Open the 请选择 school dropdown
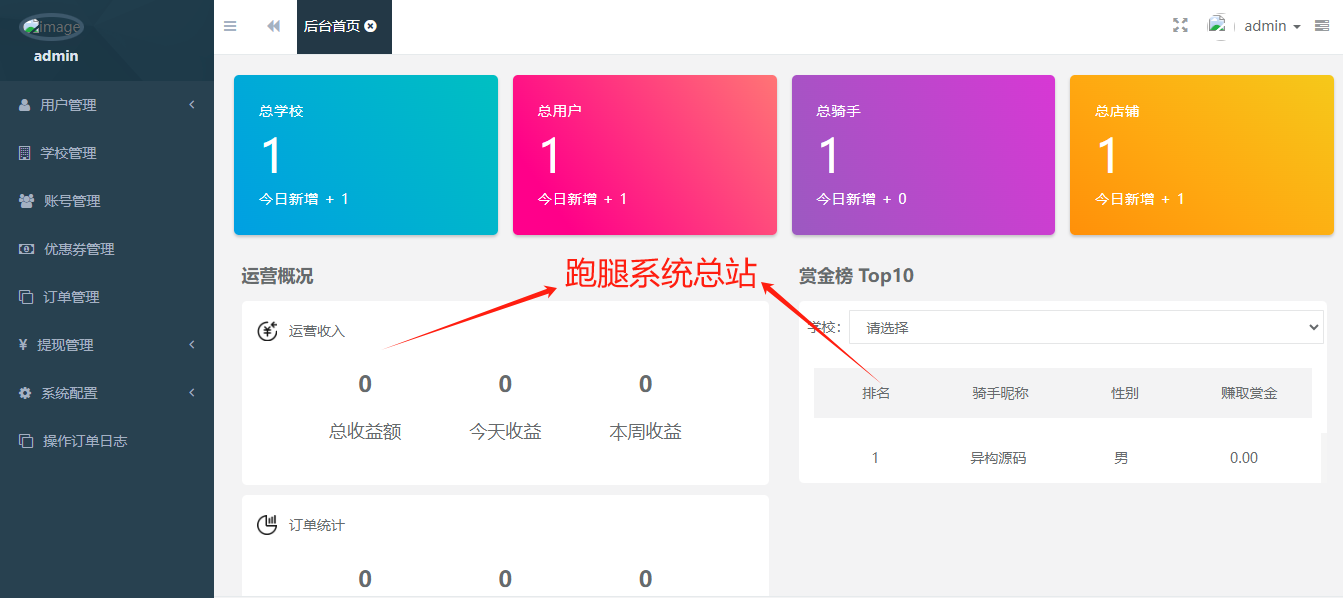 pos(1086,326)
